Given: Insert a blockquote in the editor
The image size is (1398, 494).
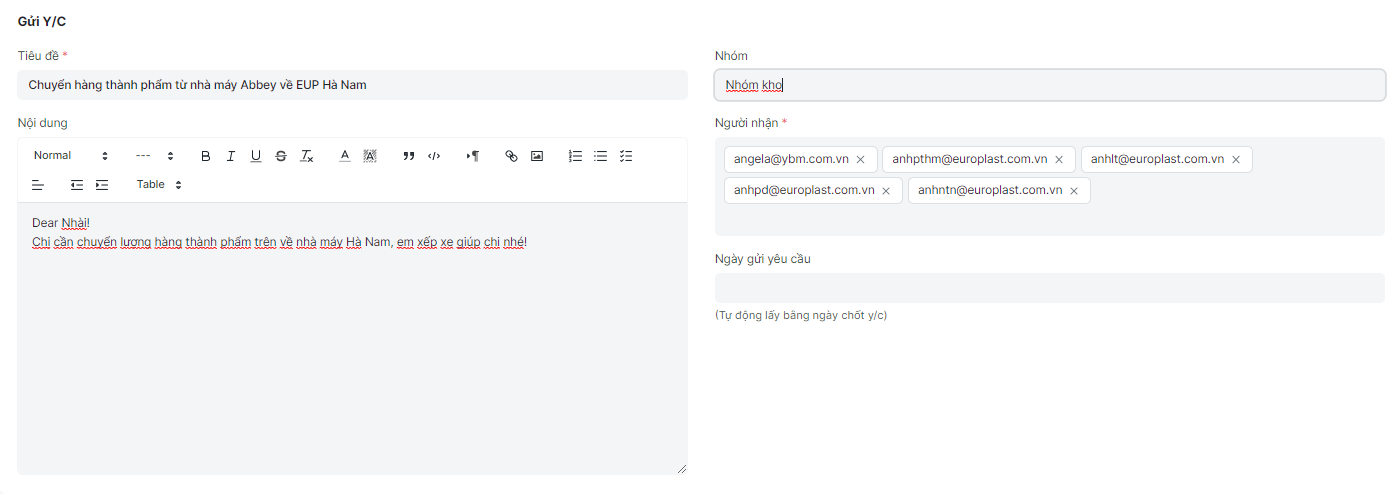Looking at the screenshot, I should (409, 156).
